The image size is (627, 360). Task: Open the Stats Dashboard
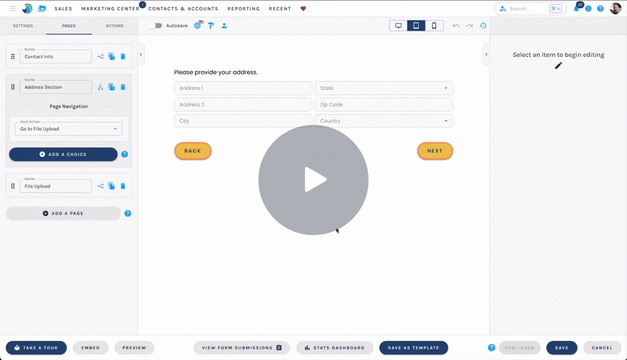[x=335, y=348]
